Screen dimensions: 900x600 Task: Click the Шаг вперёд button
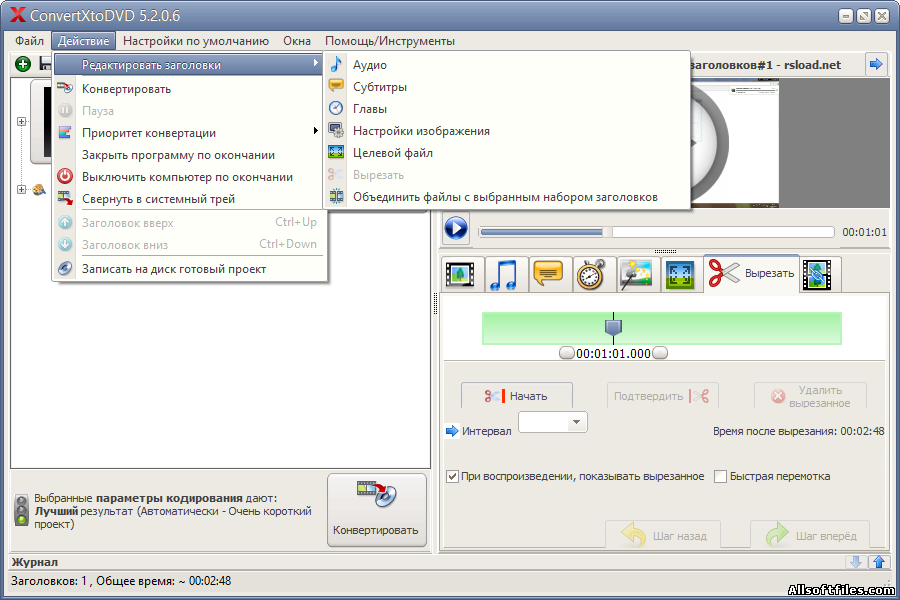[x=810, y=535]
